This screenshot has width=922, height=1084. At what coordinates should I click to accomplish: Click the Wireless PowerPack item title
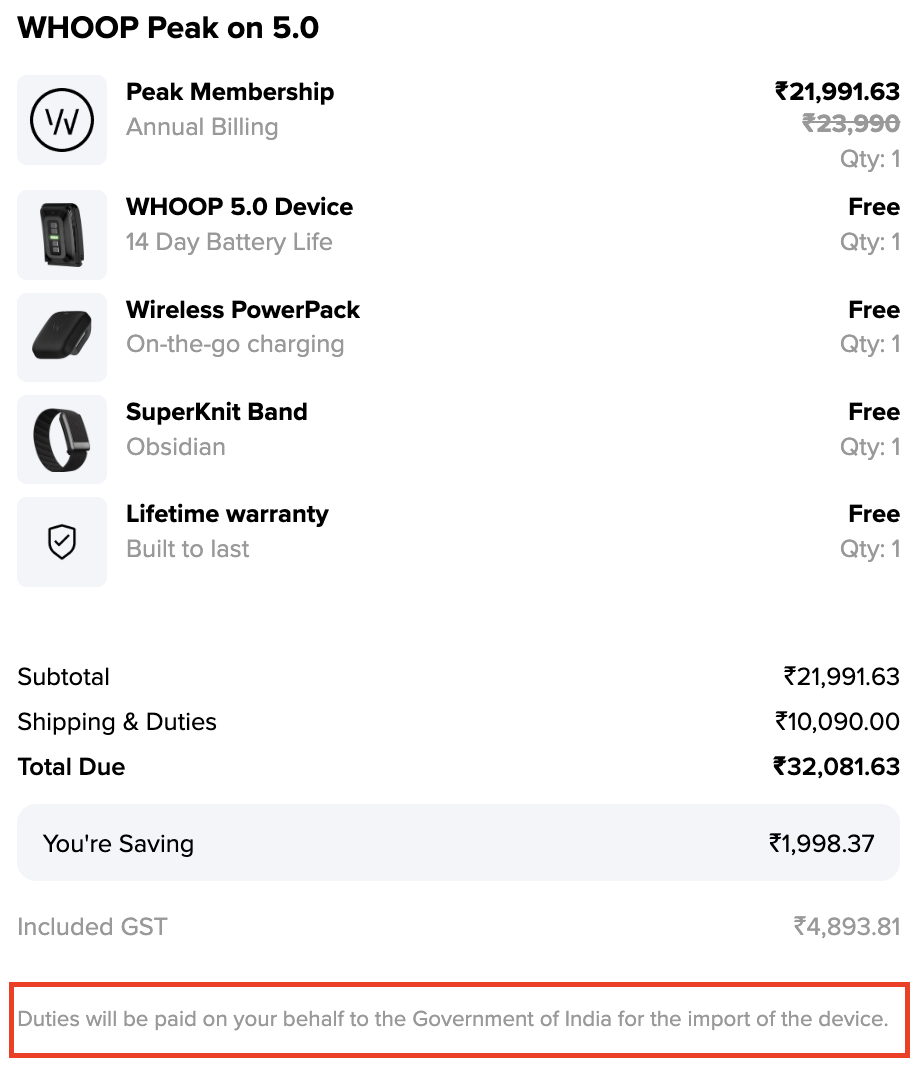point(243,310)
